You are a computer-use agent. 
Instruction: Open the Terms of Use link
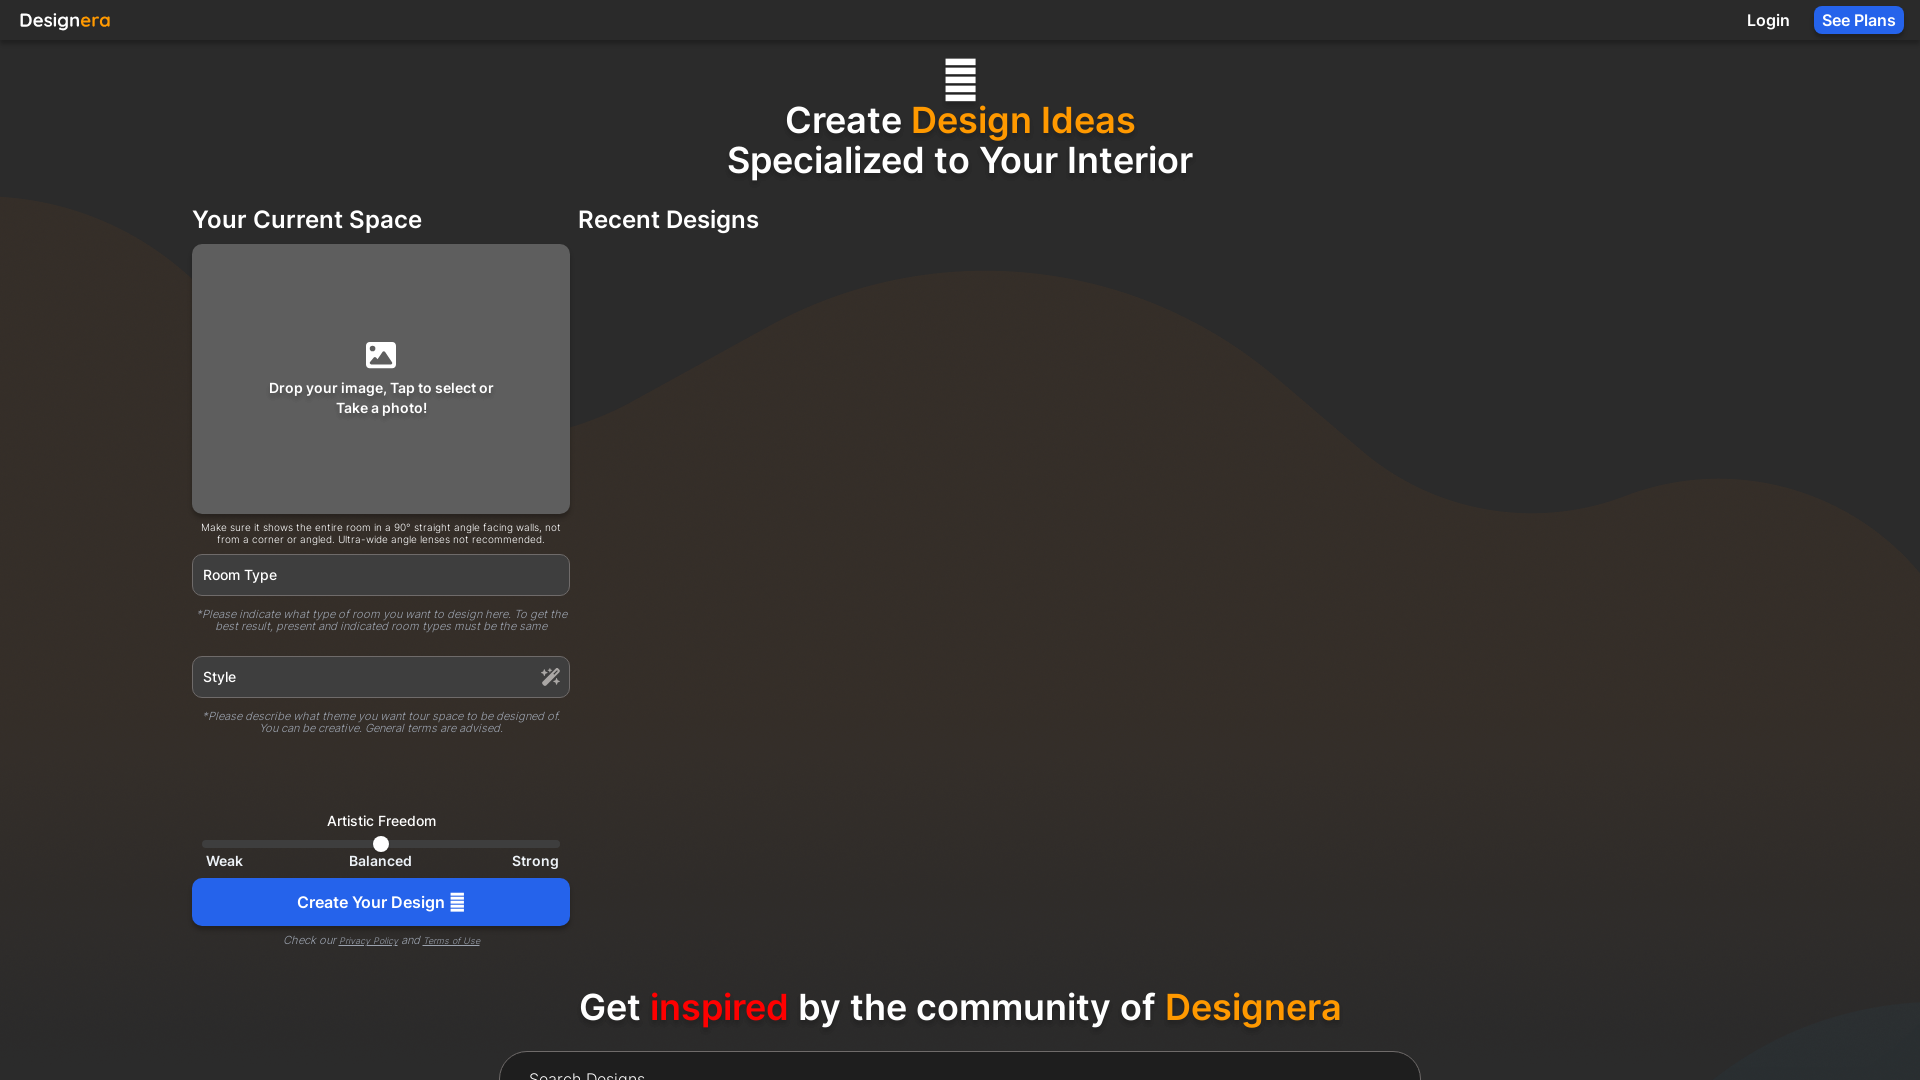click(451, 940)
